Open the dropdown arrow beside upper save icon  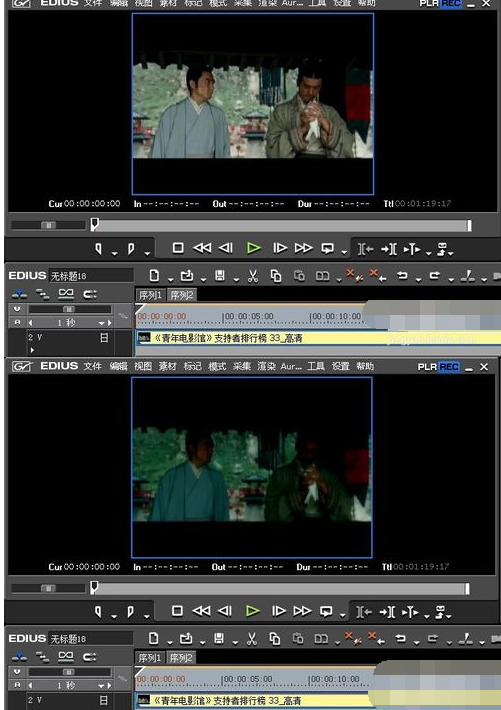tap(236, 280)
